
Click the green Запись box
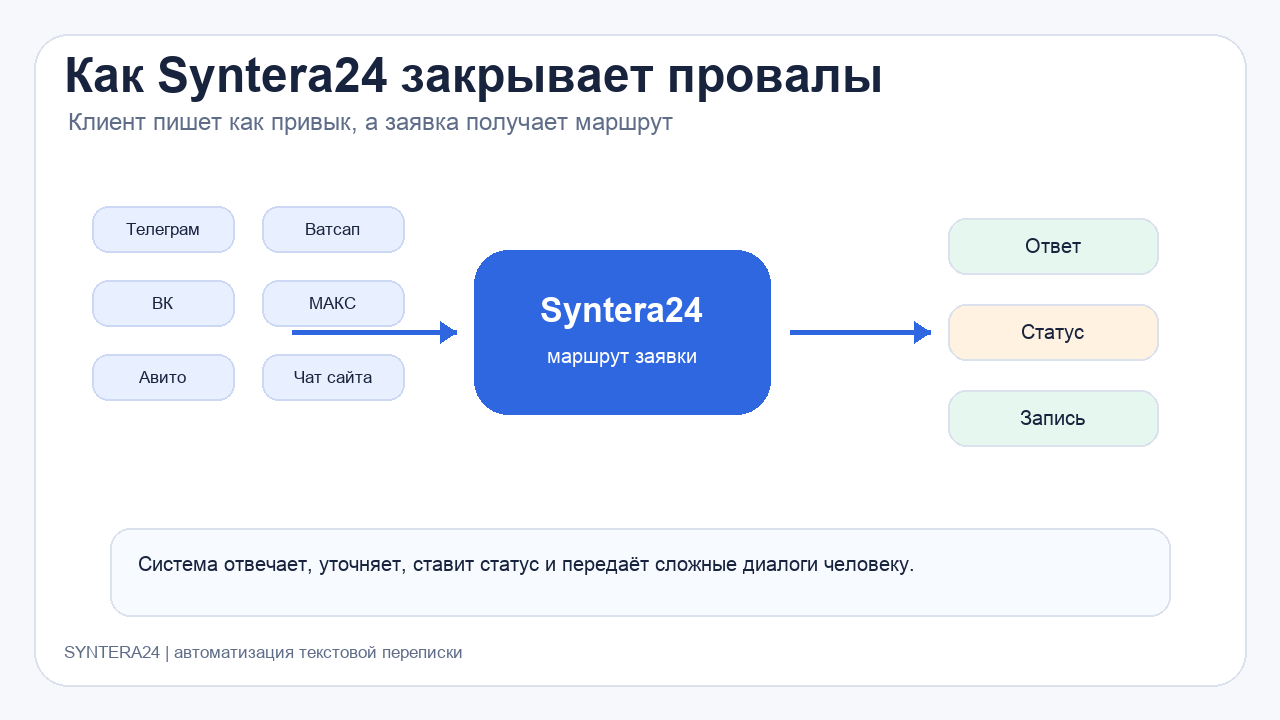pos(1053,418)
